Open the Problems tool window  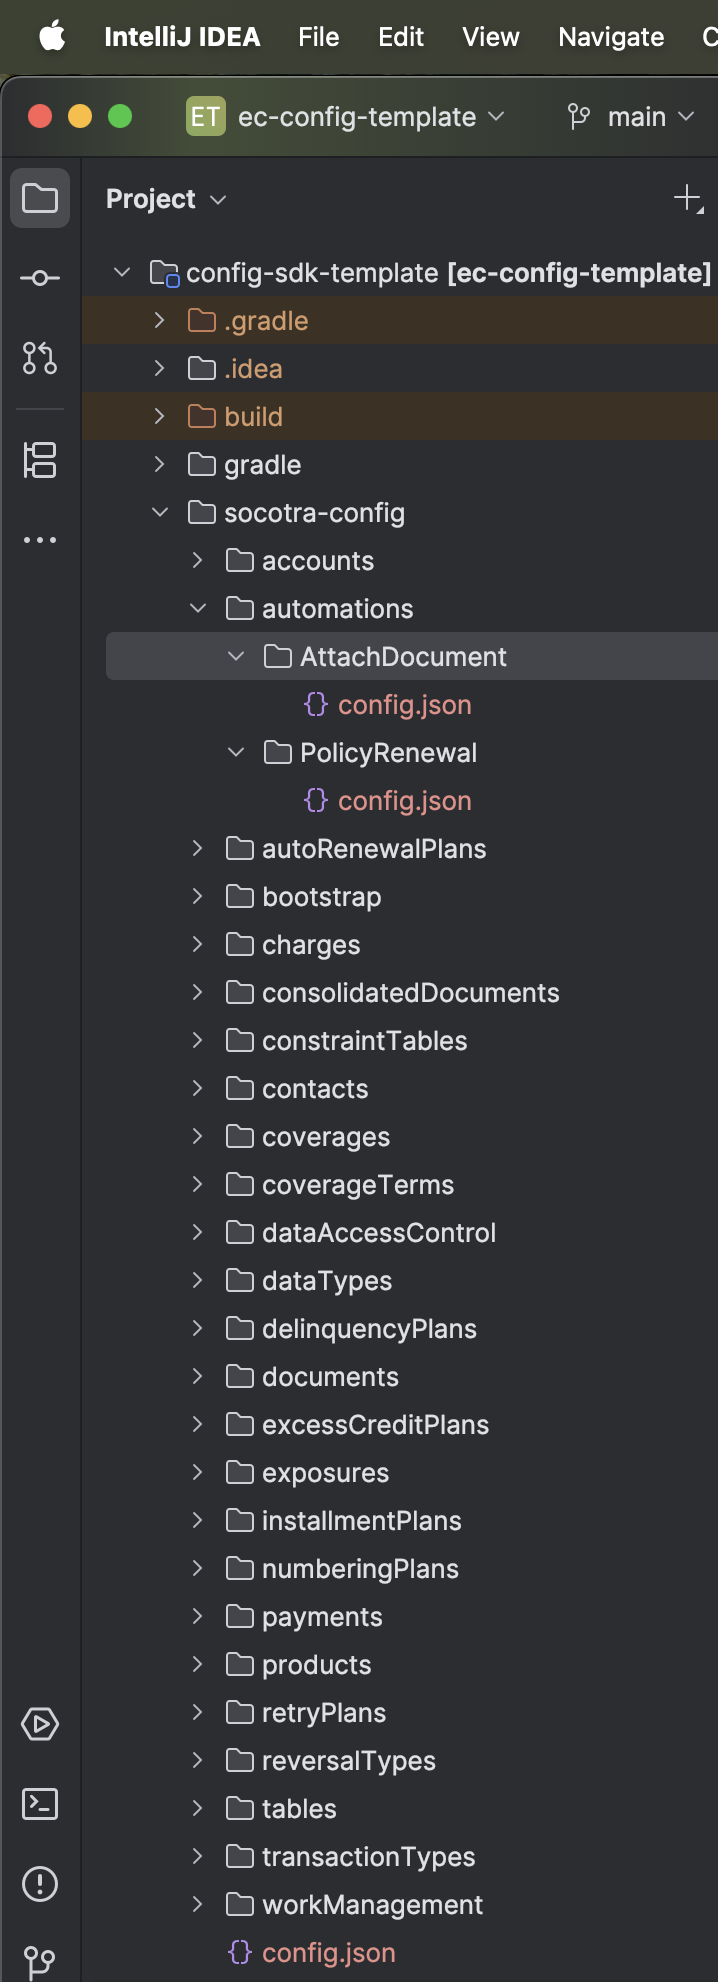click(x=40, y=1884)
